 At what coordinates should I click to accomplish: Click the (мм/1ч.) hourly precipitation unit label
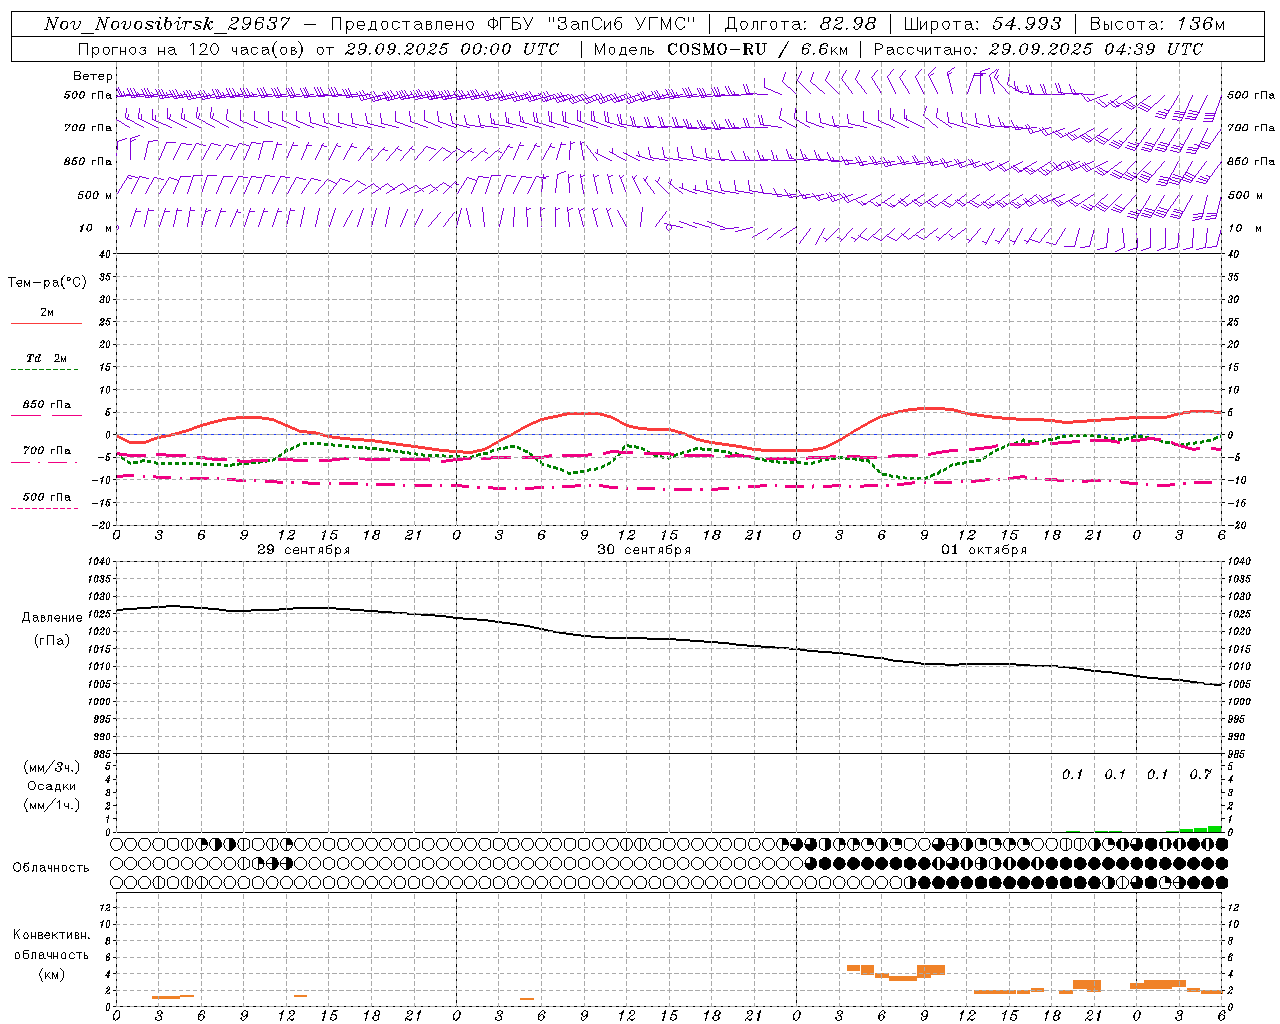point(52,805)
